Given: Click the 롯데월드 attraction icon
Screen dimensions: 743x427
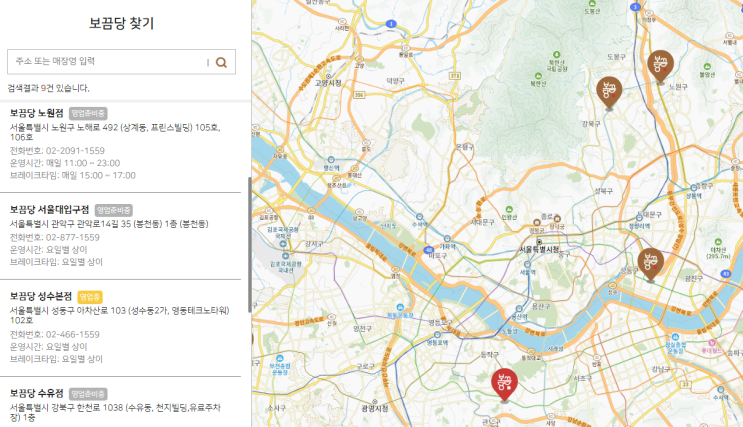Looking at the screenshot, I should point(712,343).
